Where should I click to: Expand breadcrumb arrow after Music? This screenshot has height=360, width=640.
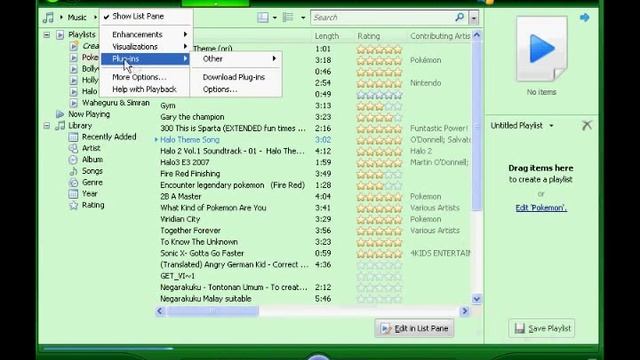pyautogui.click(x=95, y=17)
